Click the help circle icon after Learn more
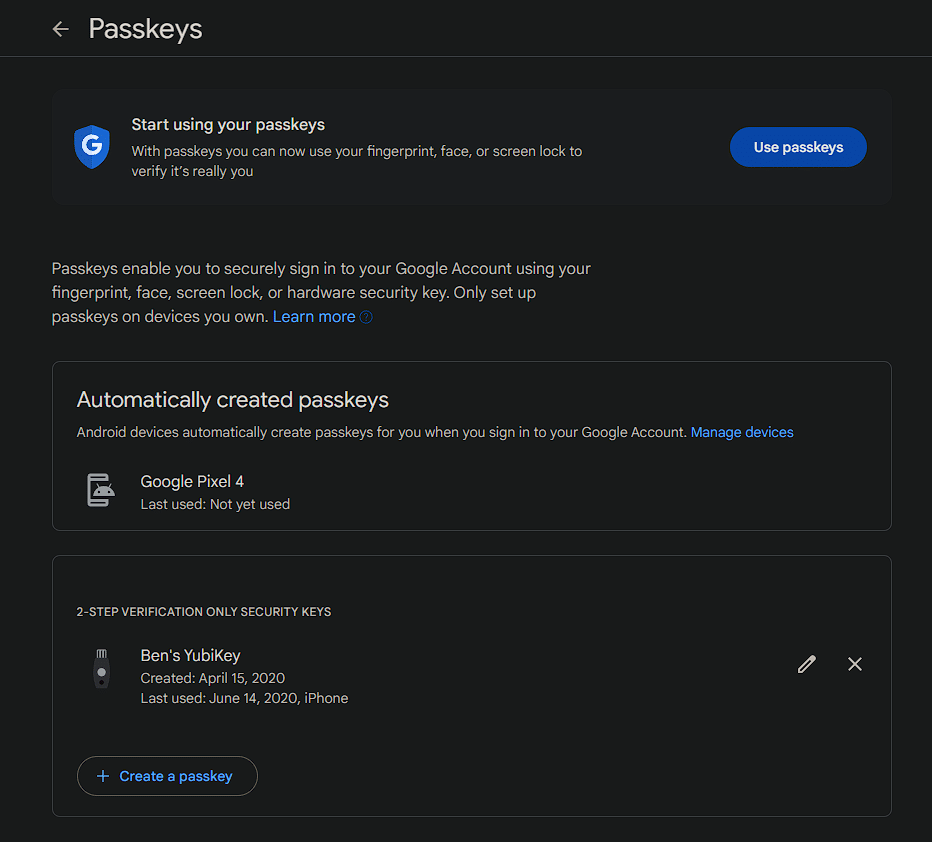The width and height of the screenshot is (932, 842). [x=366, y=317]
